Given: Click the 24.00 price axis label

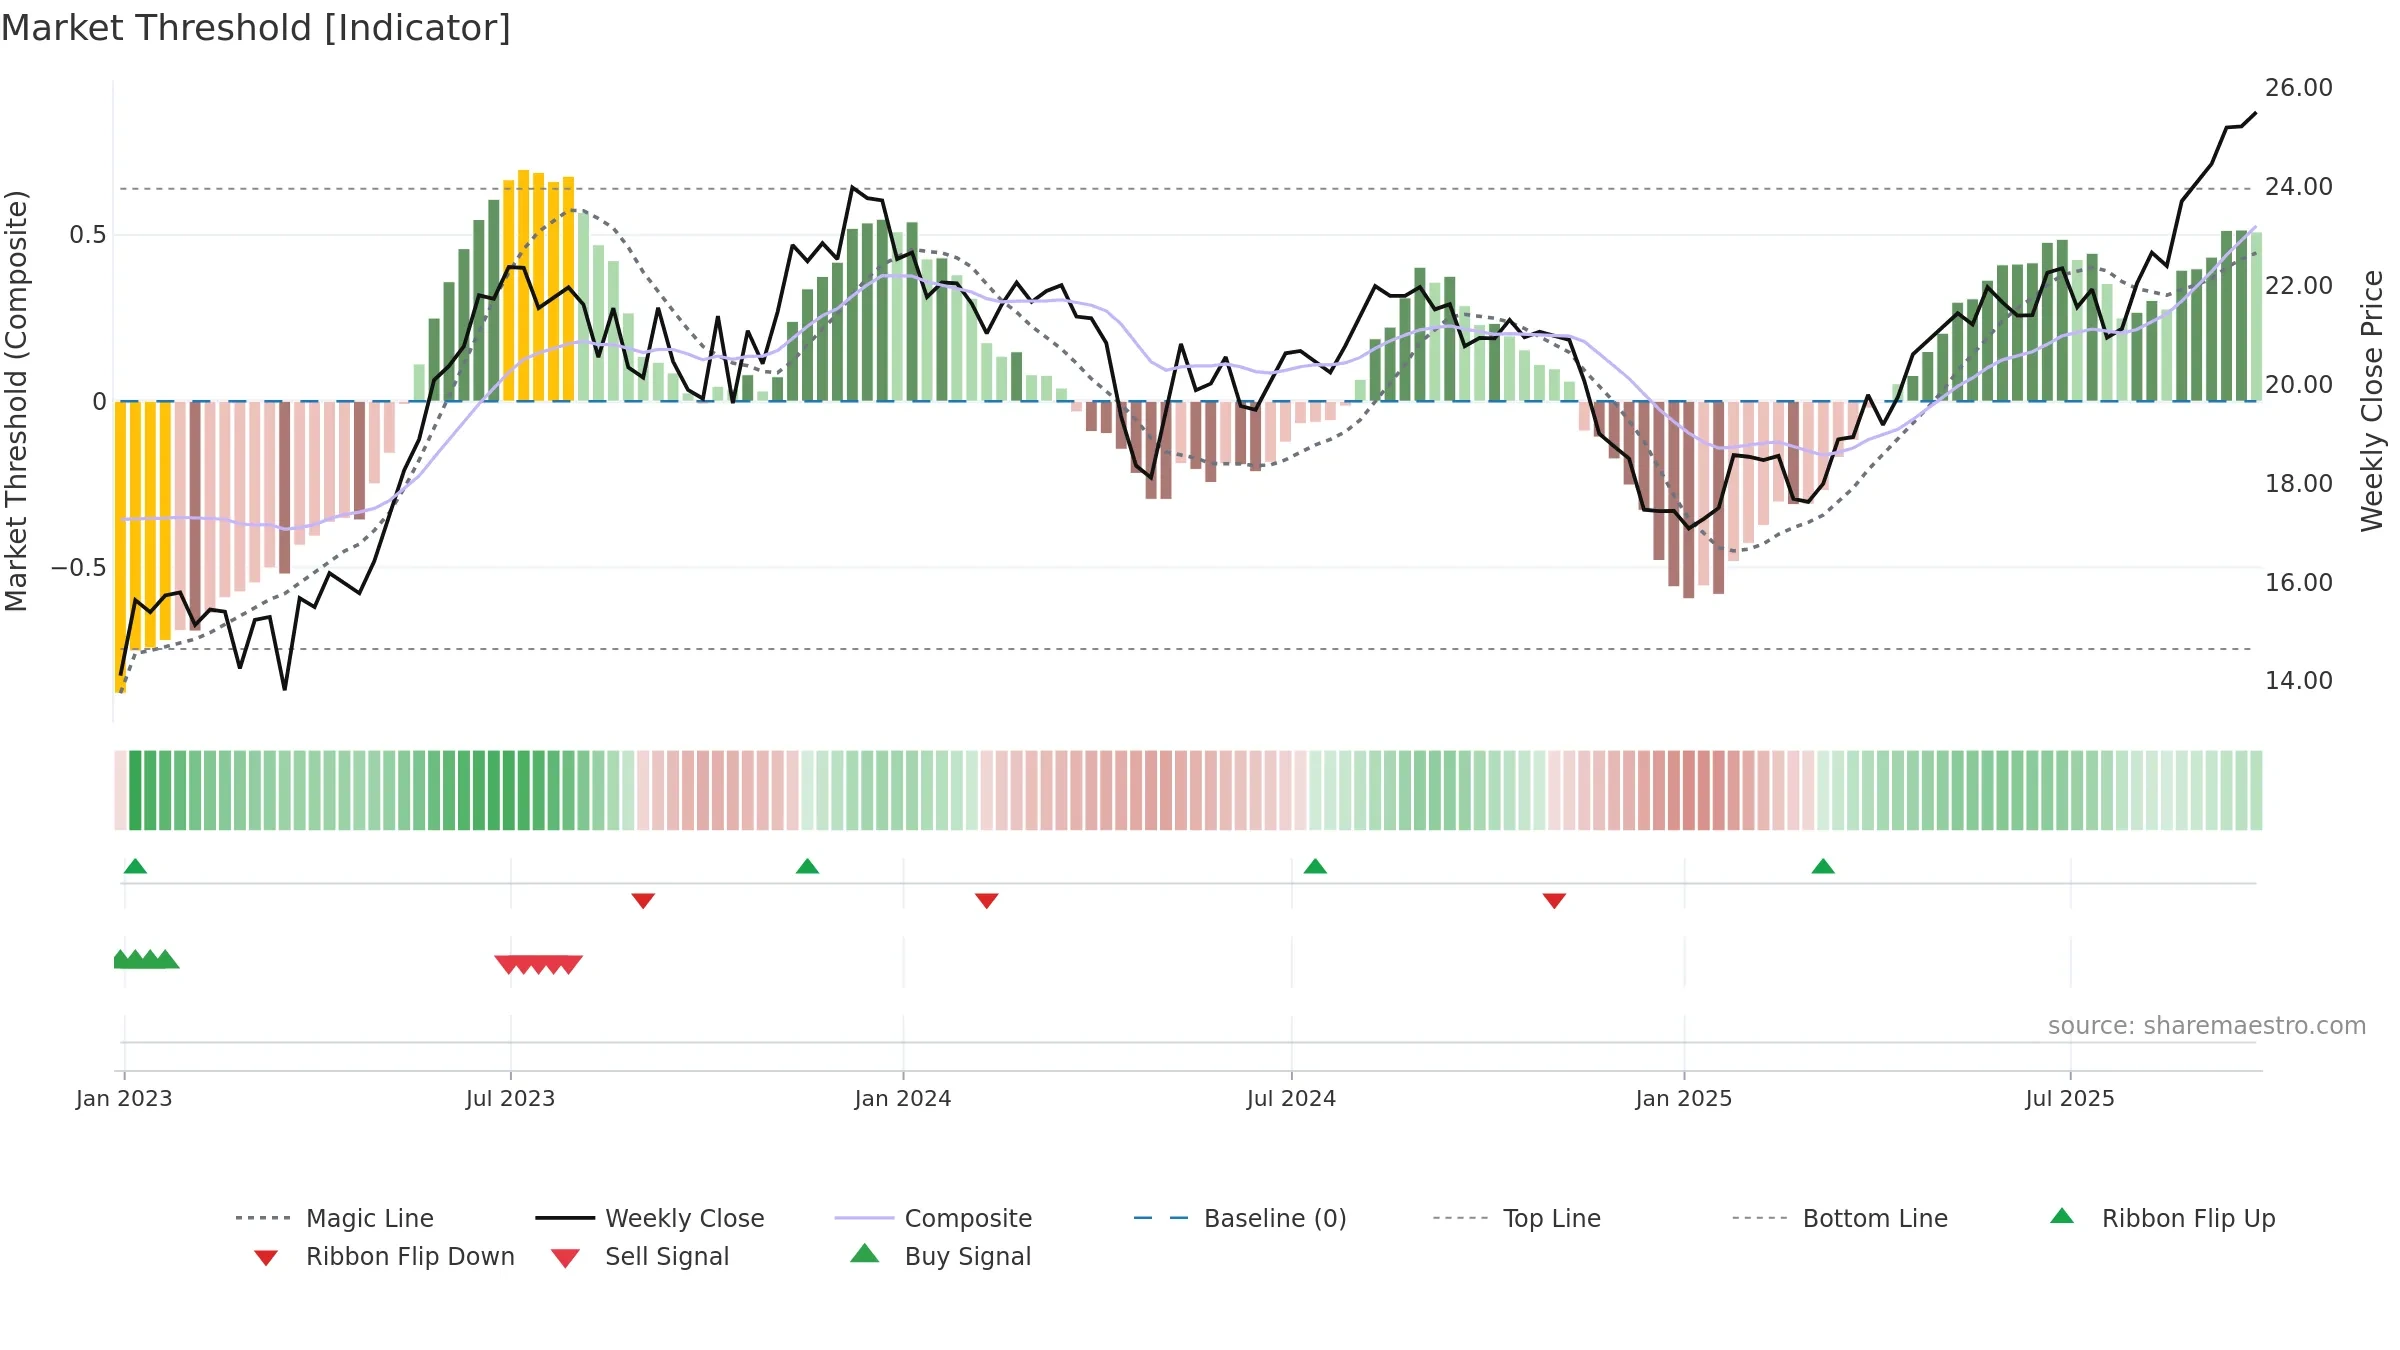Looking at the screenshot, I should 2299,187.
